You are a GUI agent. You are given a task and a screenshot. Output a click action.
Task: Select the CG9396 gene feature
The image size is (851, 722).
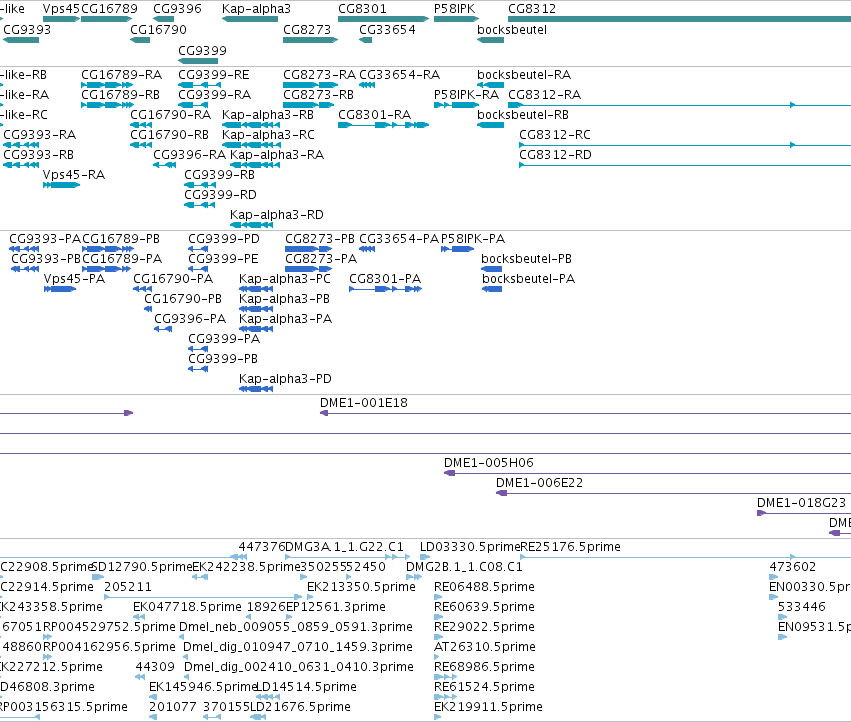[x=163, y=19]
